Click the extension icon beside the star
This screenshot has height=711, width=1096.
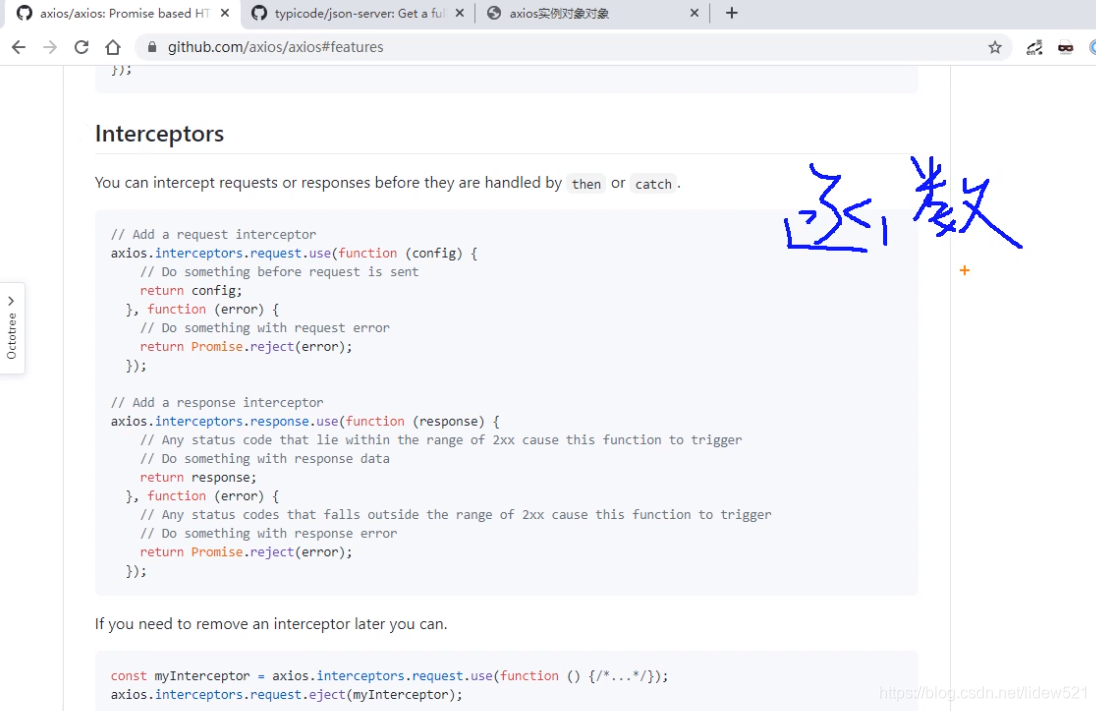(x=1034, y=48)
